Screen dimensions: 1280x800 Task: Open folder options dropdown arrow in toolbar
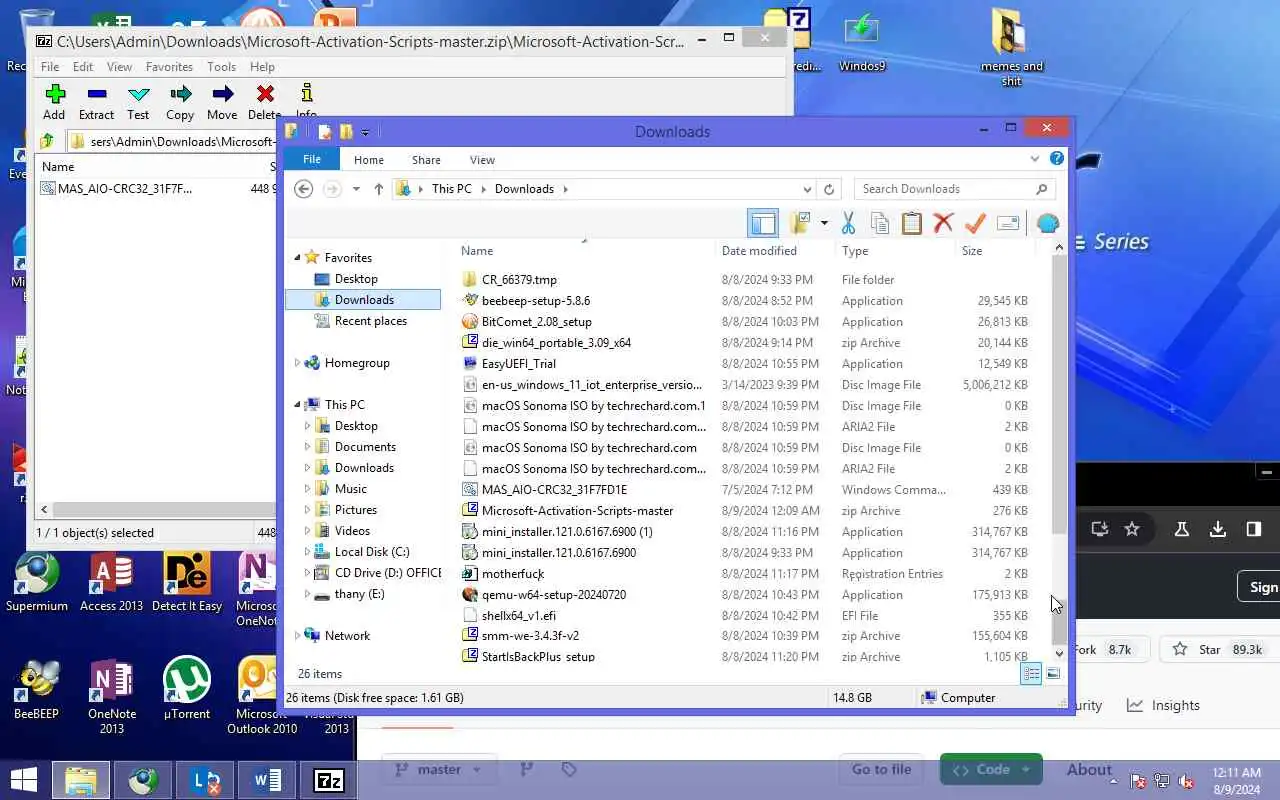coord(824,223)
